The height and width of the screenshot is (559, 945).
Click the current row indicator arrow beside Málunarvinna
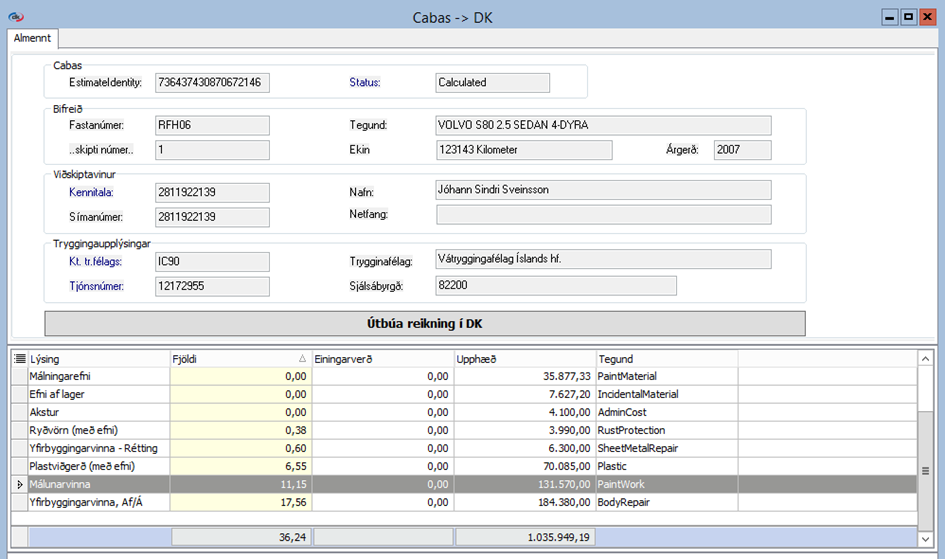point(19,484)
